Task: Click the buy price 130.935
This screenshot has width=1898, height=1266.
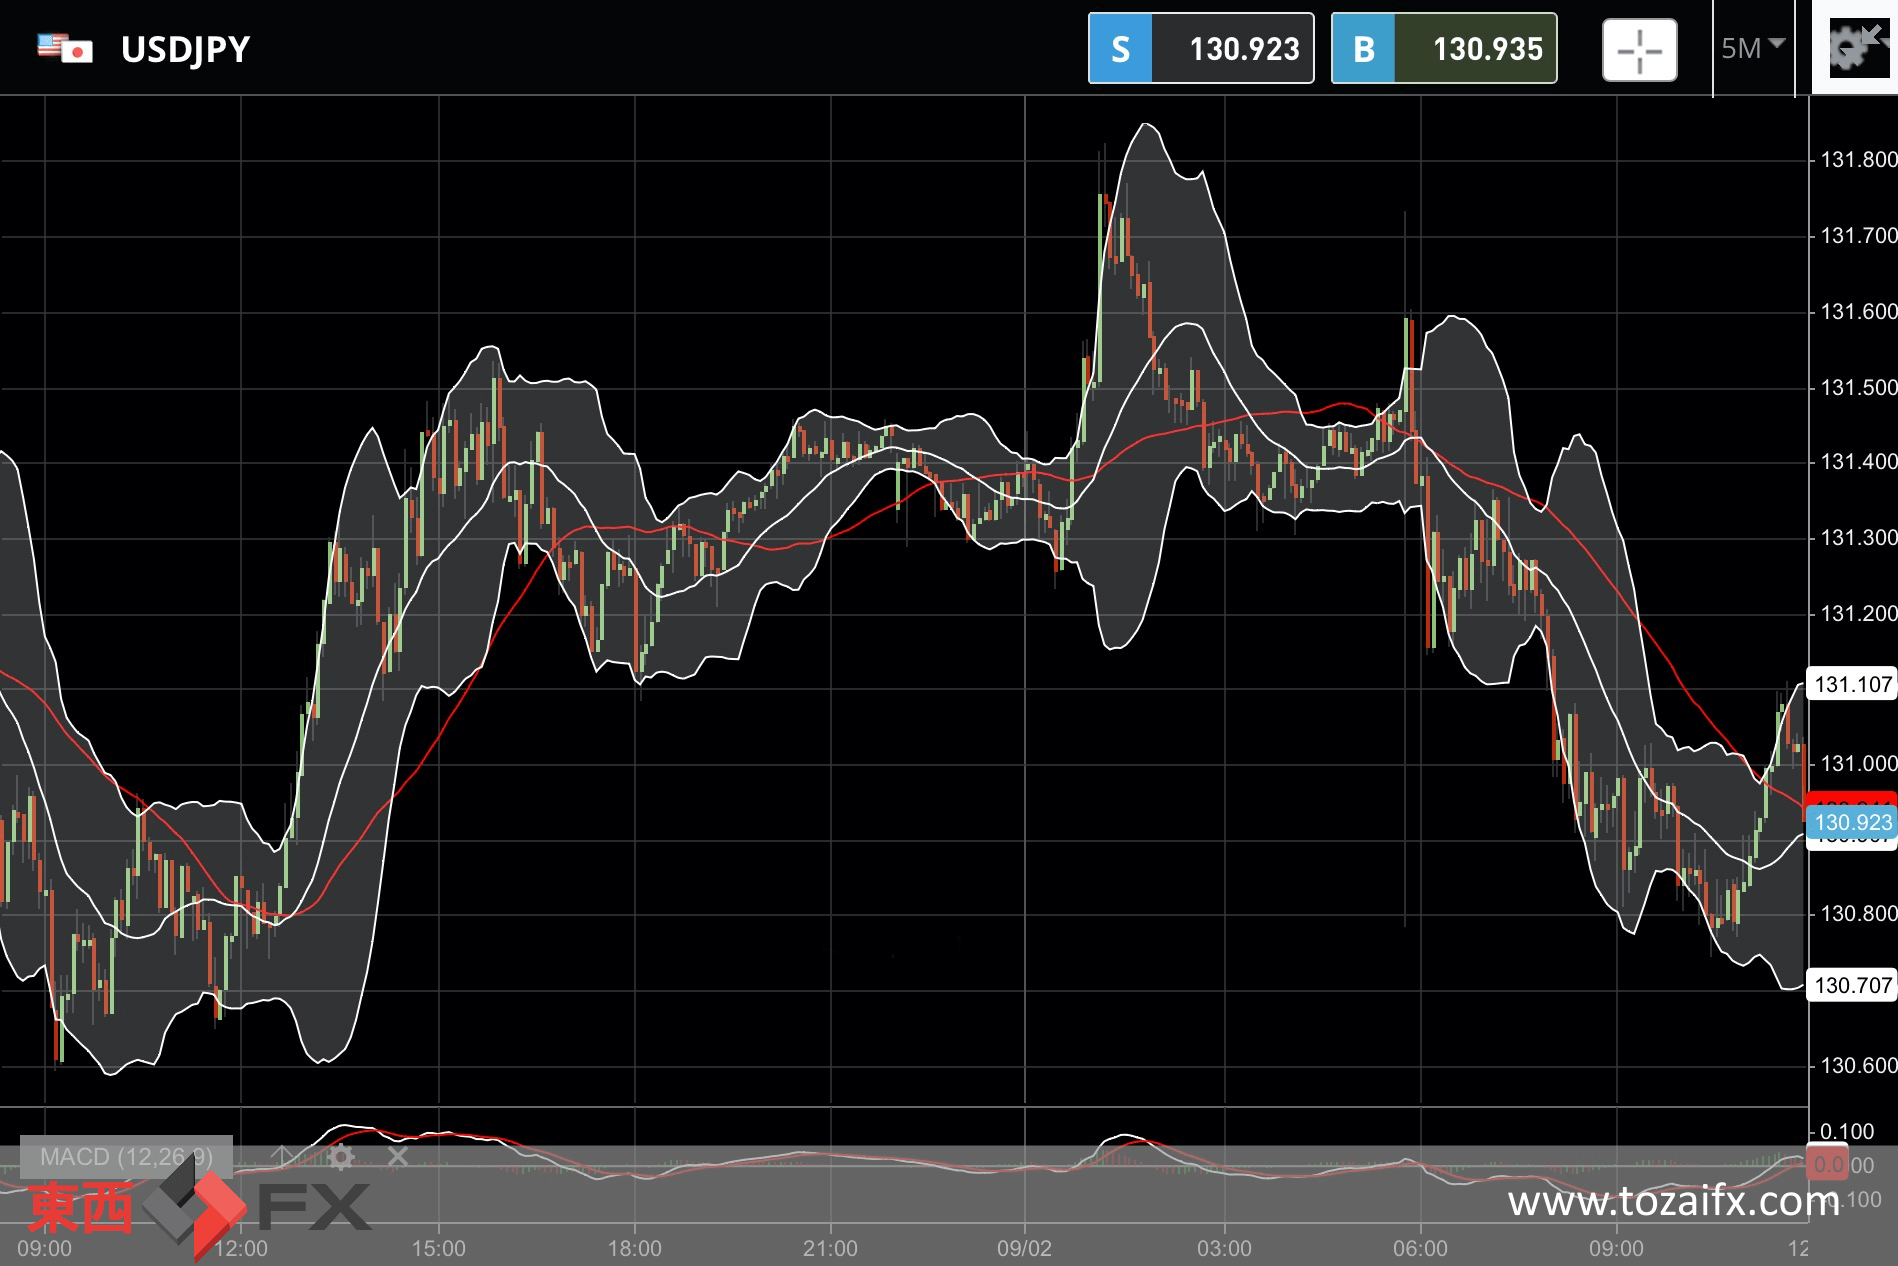Action: (x=1486, y=48)
